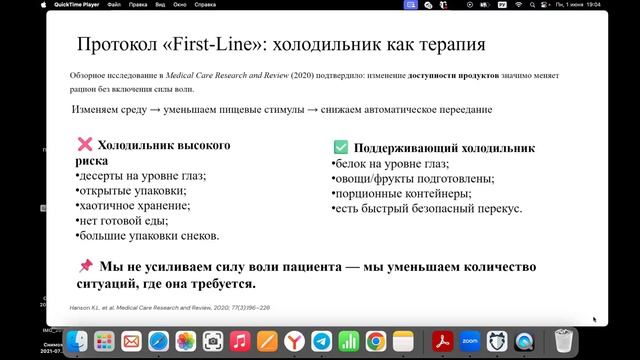
Task: Click 'порционные контейнеры' bullet
Action: pyautogui.click(x=402, y=194)
